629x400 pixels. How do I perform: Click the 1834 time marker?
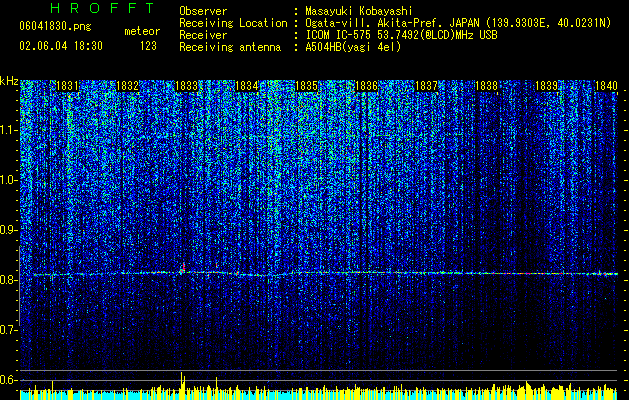pos(247,86)
